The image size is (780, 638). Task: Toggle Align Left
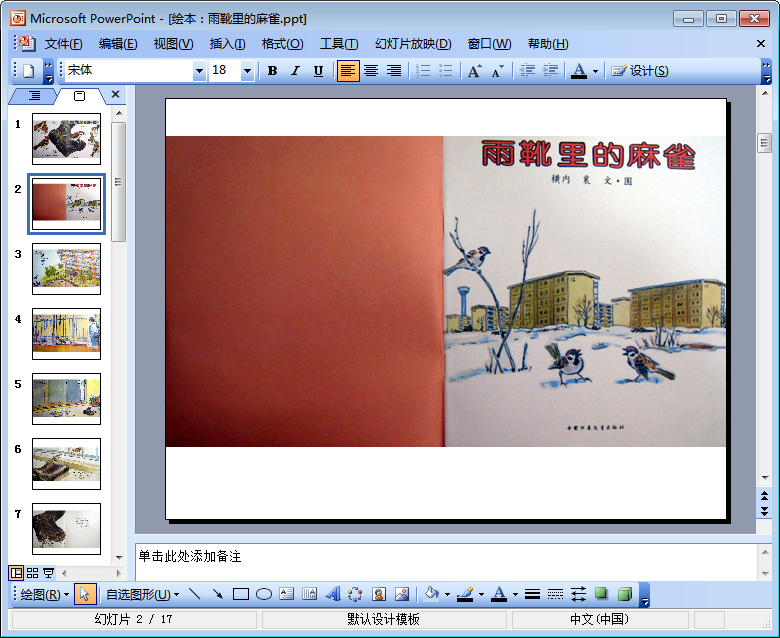tap(348, 71)
